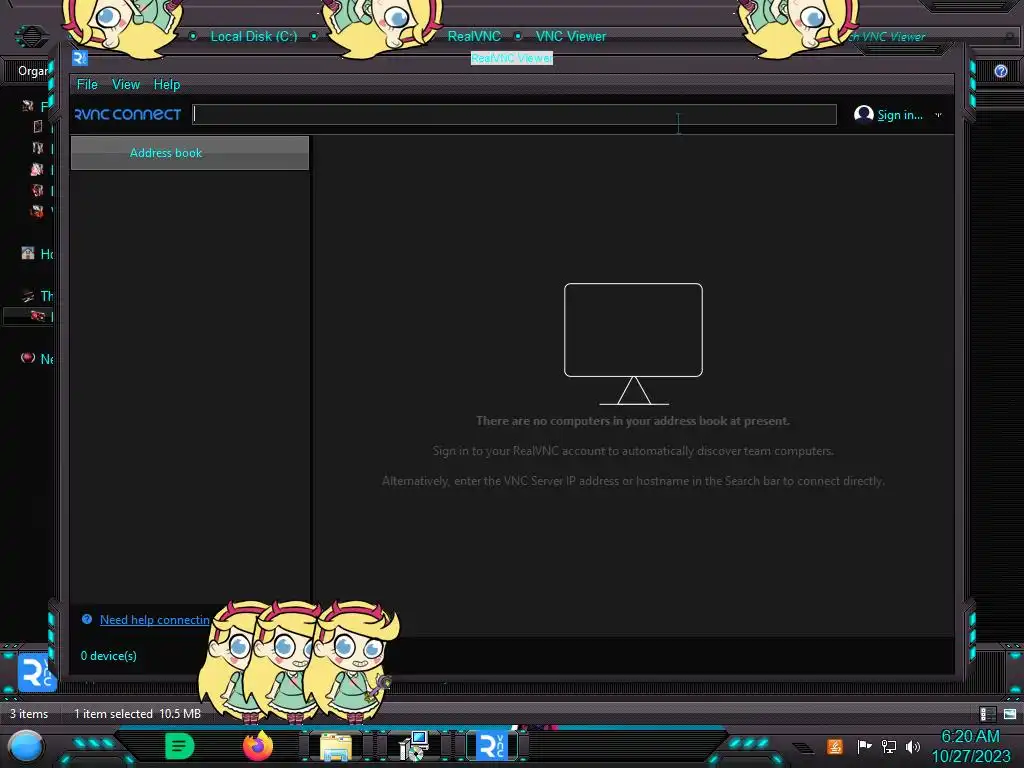Click the blue help icon beside Need help
The image size is (1024, 768).
pyautogui.click(x=87, y=619)
